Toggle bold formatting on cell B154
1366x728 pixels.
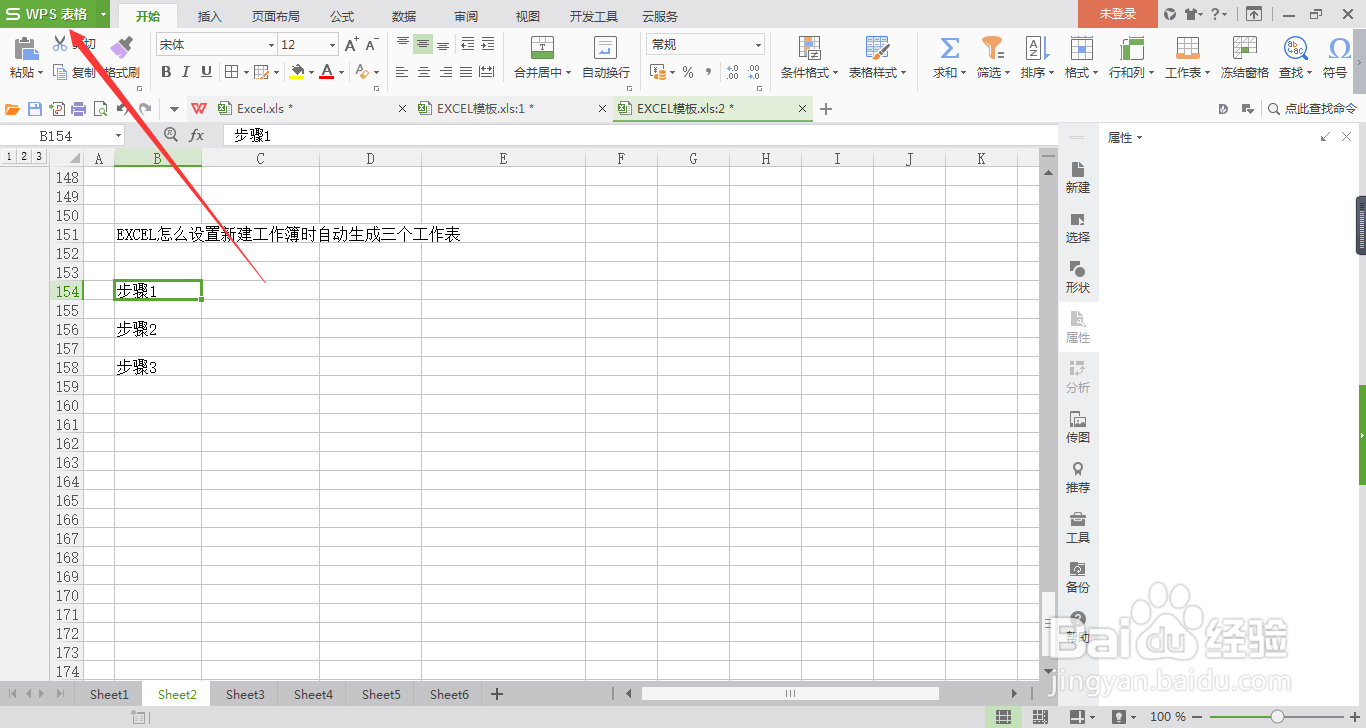tap(166, 71)
